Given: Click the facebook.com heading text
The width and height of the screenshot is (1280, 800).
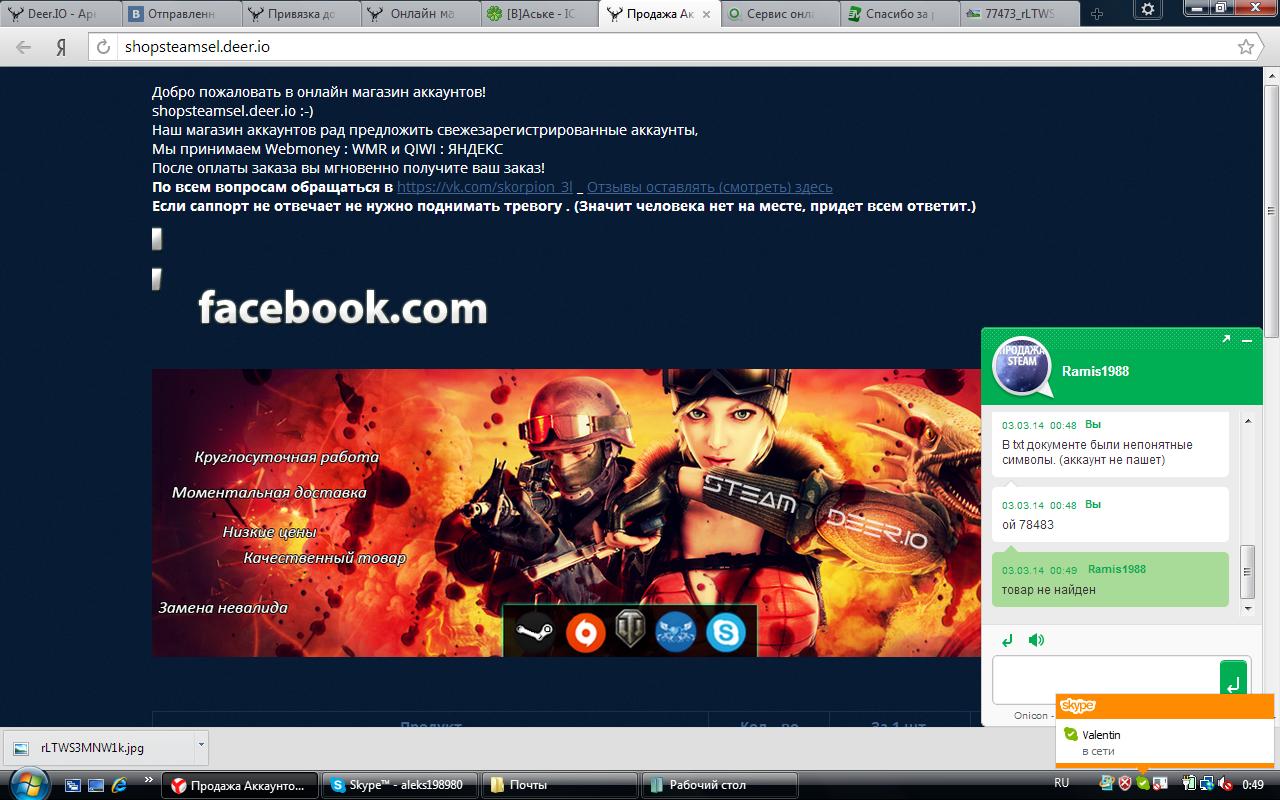Looking at the screenshot, I should [x=343, y=308].
